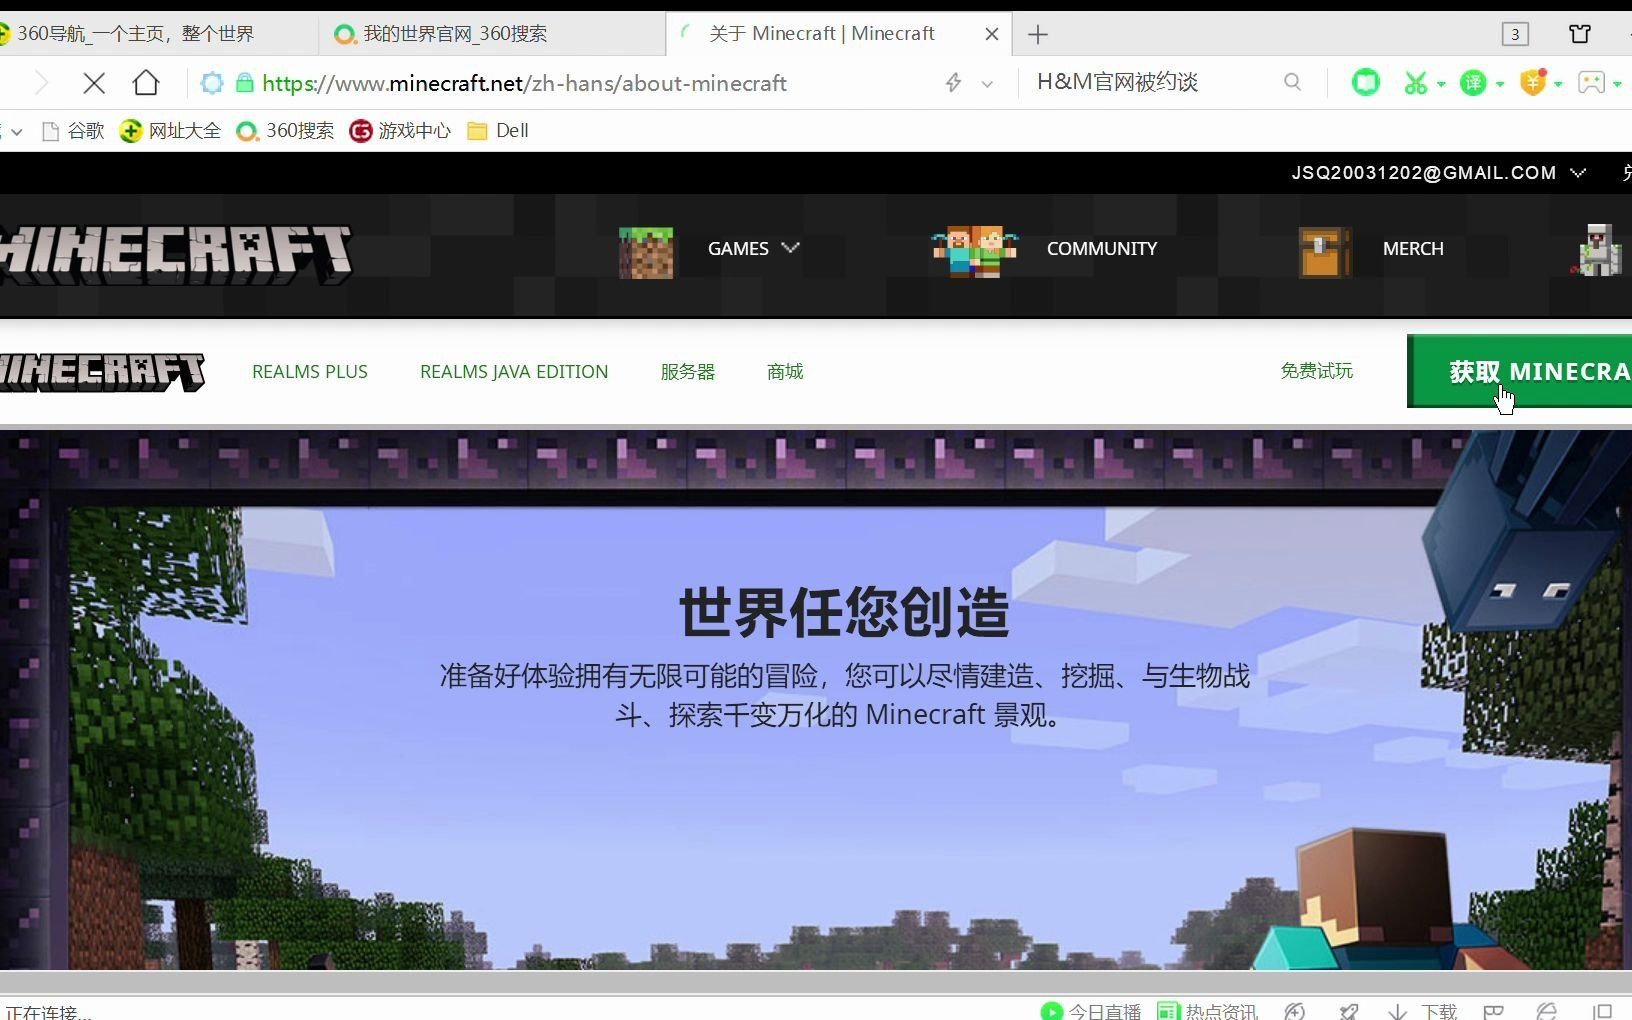Open the 360搜索 bookmark

click(285, 130)
